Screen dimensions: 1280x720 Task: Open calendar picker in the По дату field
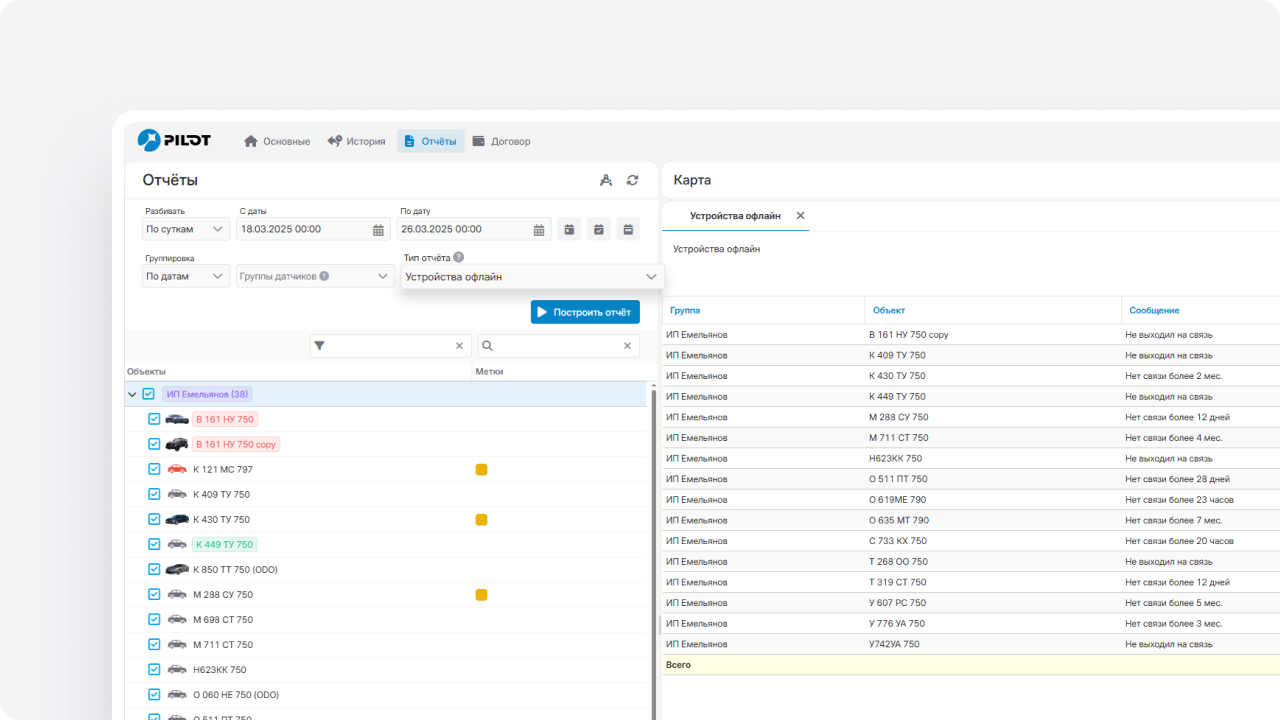pos(539,230)
